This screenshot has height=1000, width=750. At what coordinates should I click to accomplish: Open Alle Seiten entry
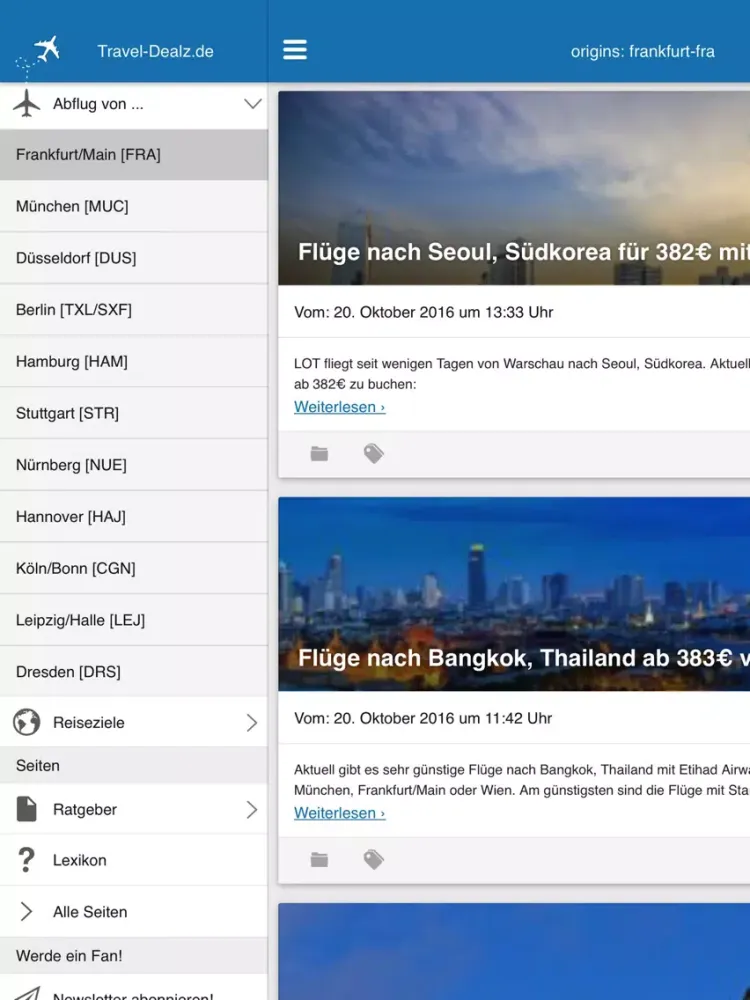(x=134, y=911)
